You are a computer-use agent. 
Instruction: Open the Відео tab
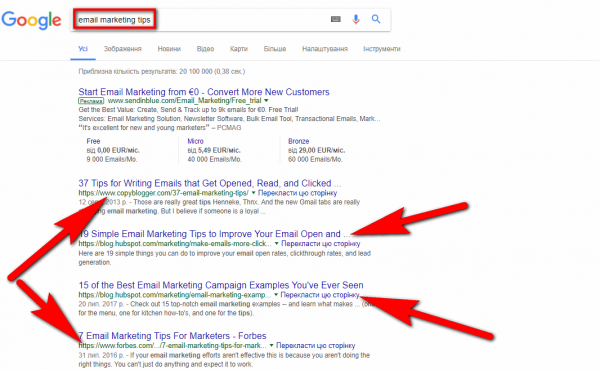point(205,49)
